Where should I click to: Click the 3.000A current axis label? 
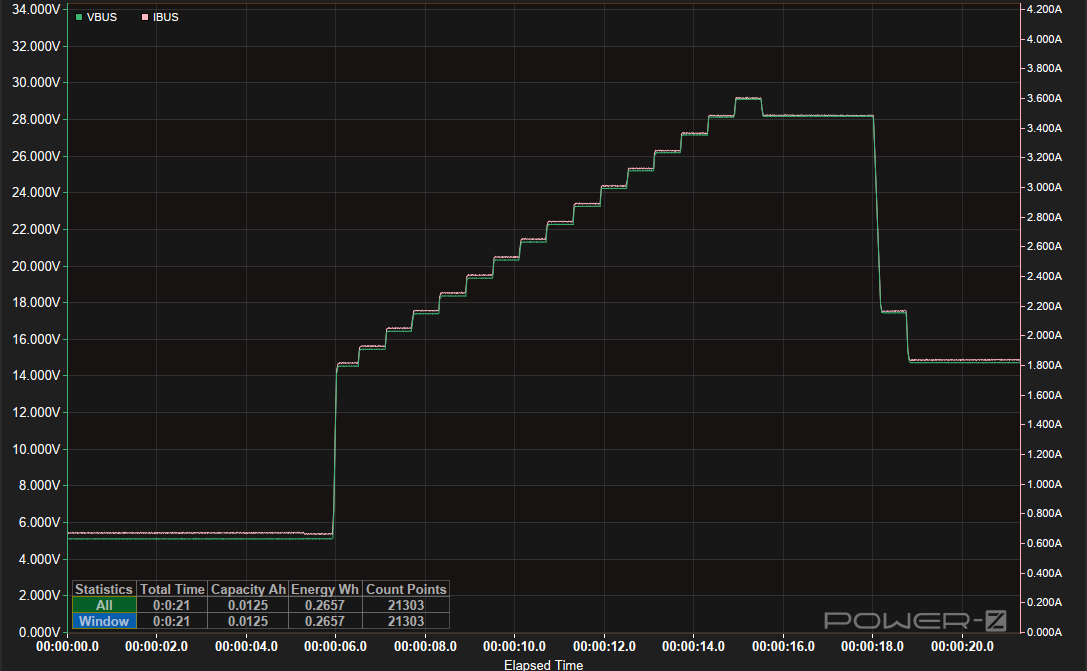click(x=1044, y=187)
